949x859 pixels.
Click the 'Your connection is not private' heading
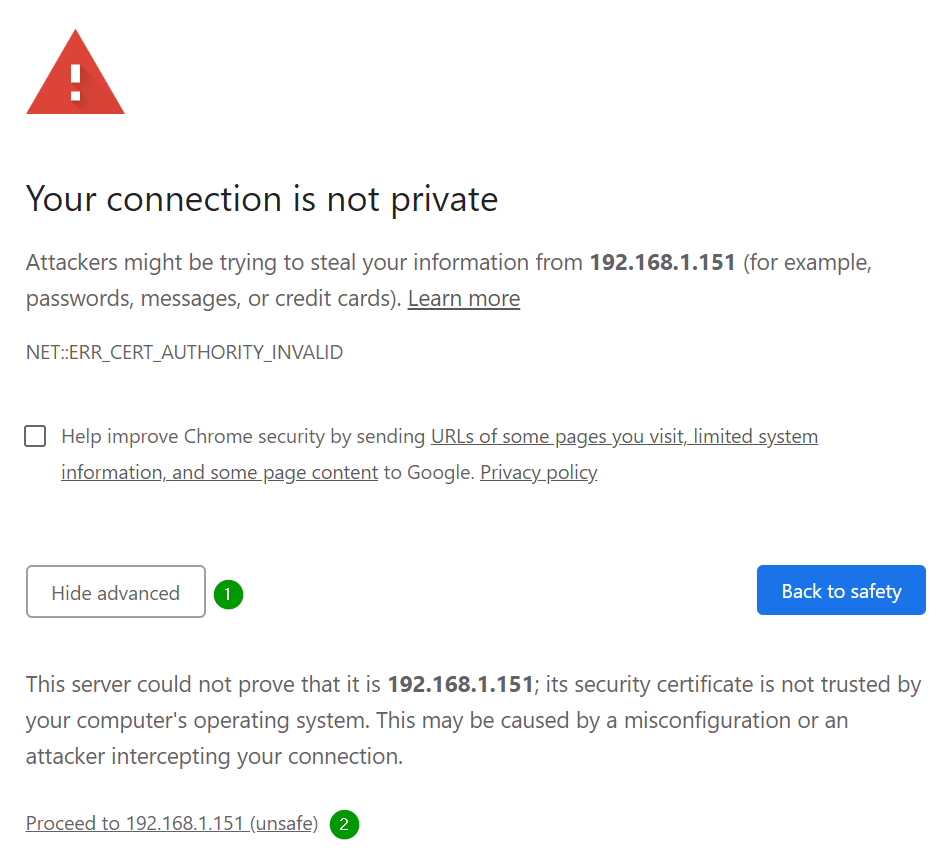262,199
